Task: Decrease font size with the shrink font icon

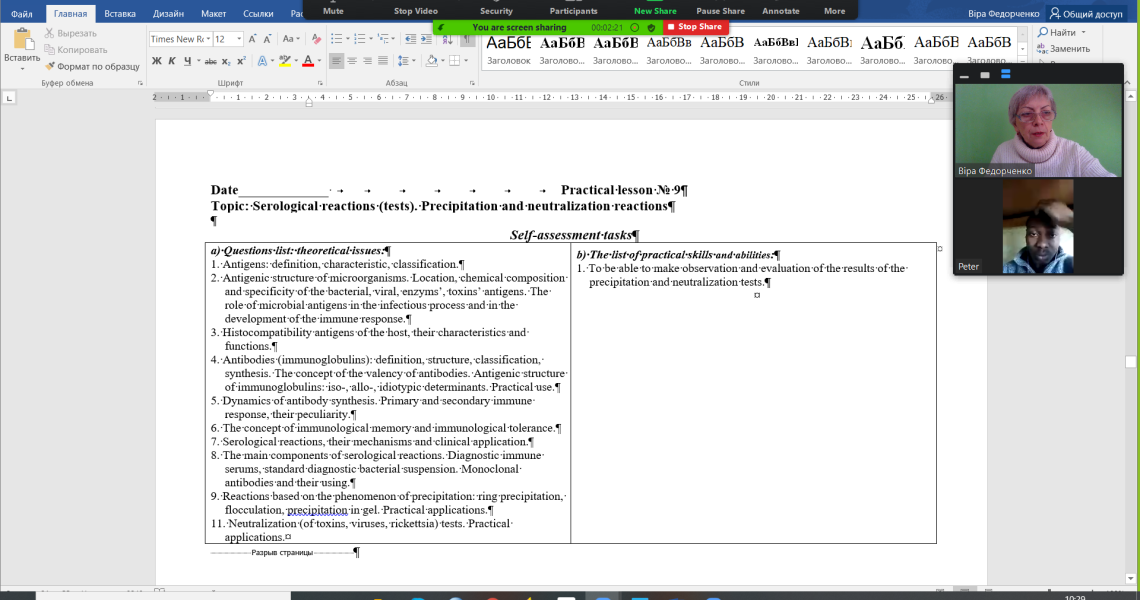Action: (x=268, y=39)
